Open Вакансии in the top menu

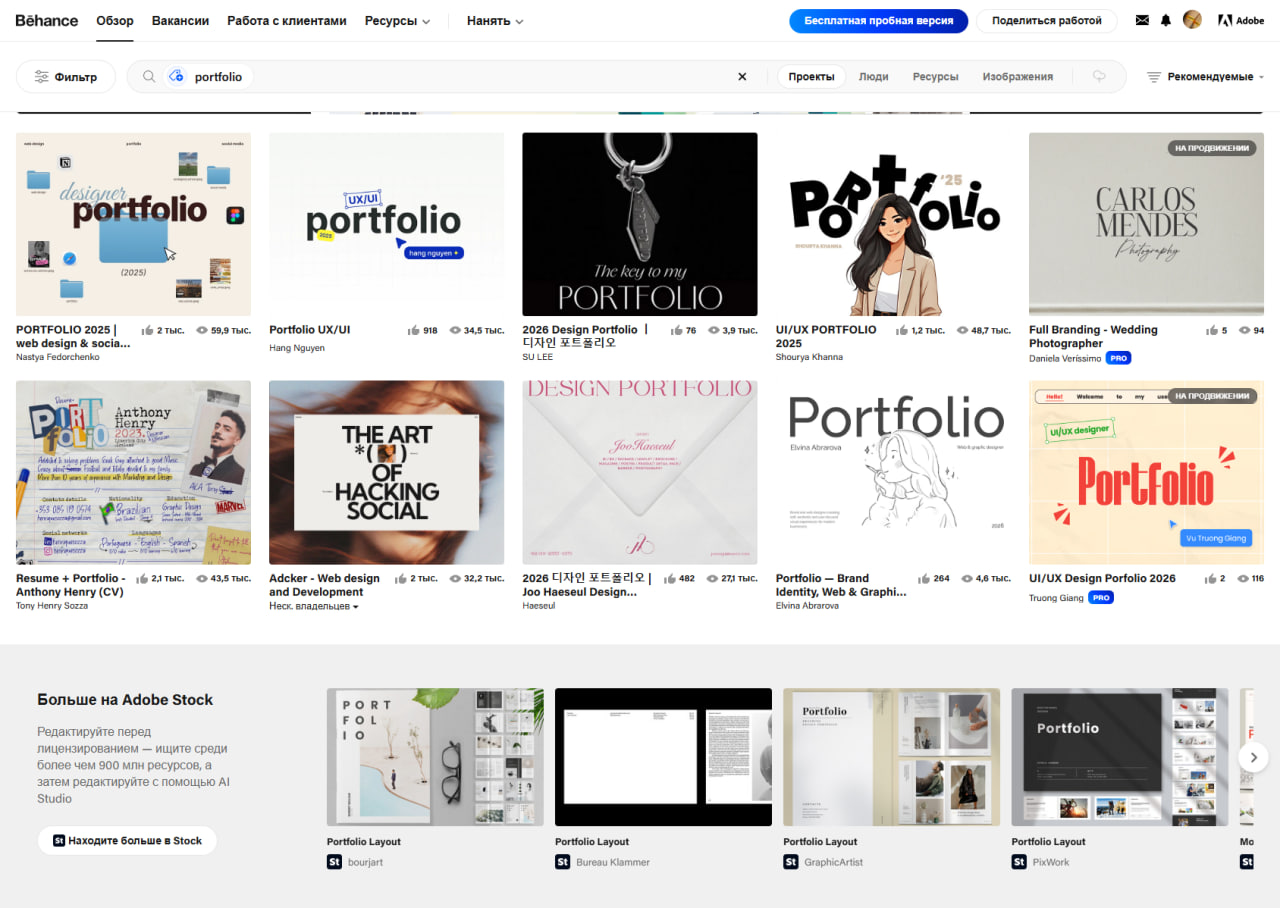pos(180,20)
